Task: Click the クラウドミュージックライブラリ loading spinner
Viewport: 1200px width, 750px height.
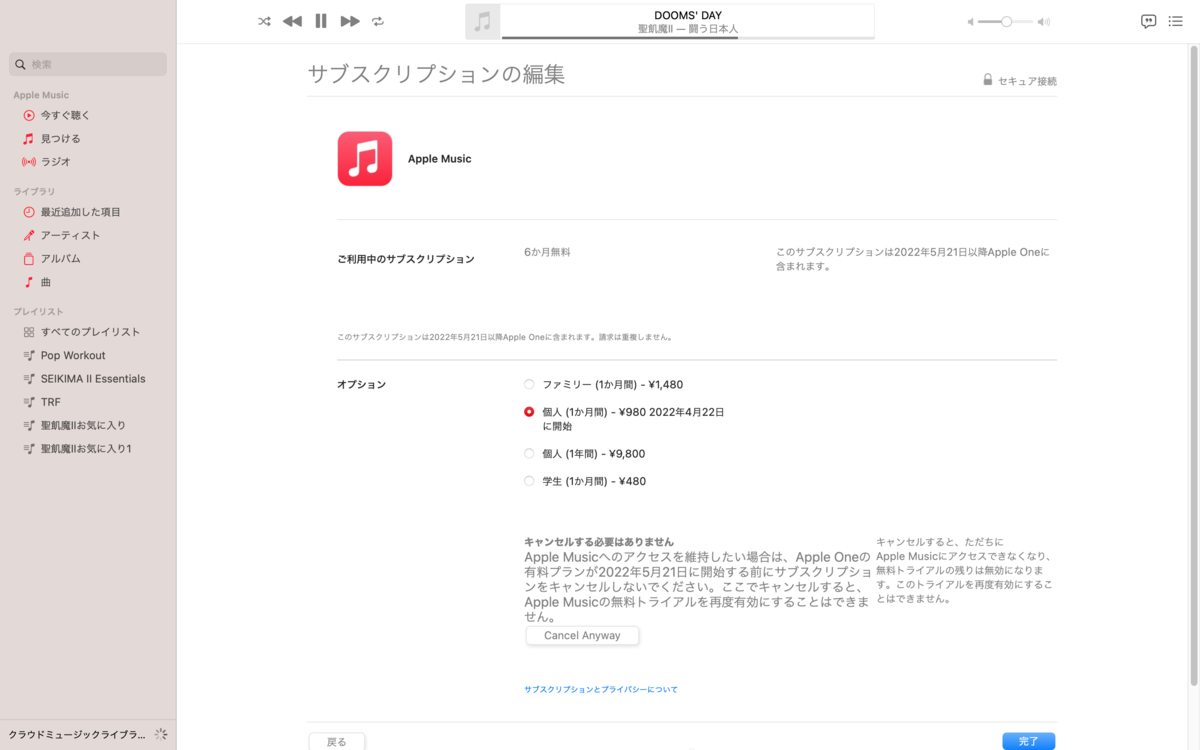Action: point(160,734)
